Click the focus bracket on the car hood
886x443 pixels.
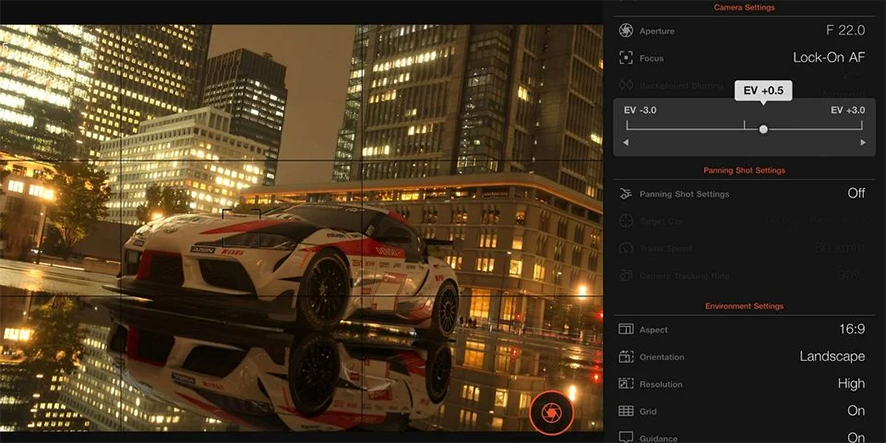(x=241, y=228)
